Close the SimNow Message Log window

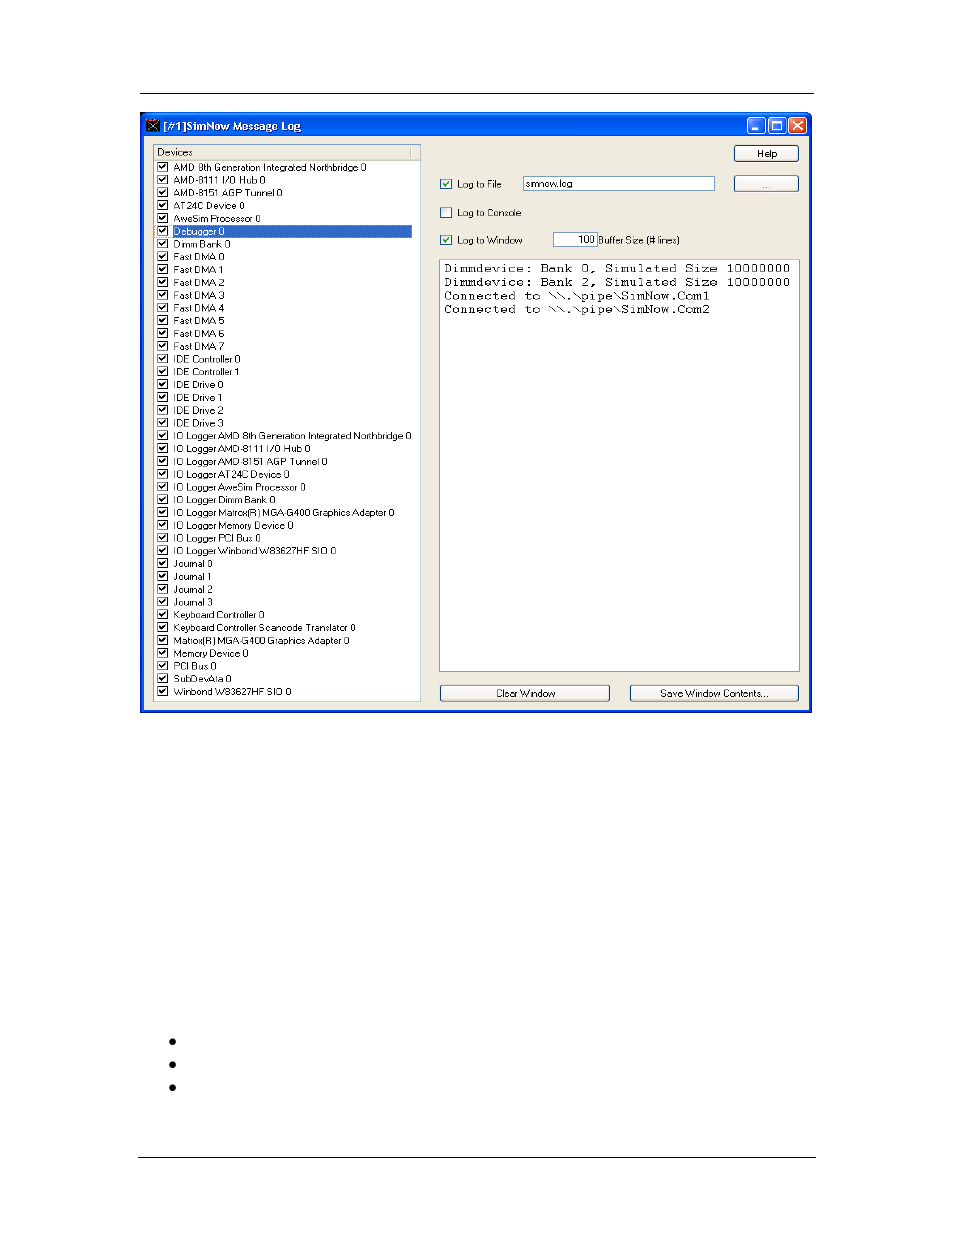point(797,126)
